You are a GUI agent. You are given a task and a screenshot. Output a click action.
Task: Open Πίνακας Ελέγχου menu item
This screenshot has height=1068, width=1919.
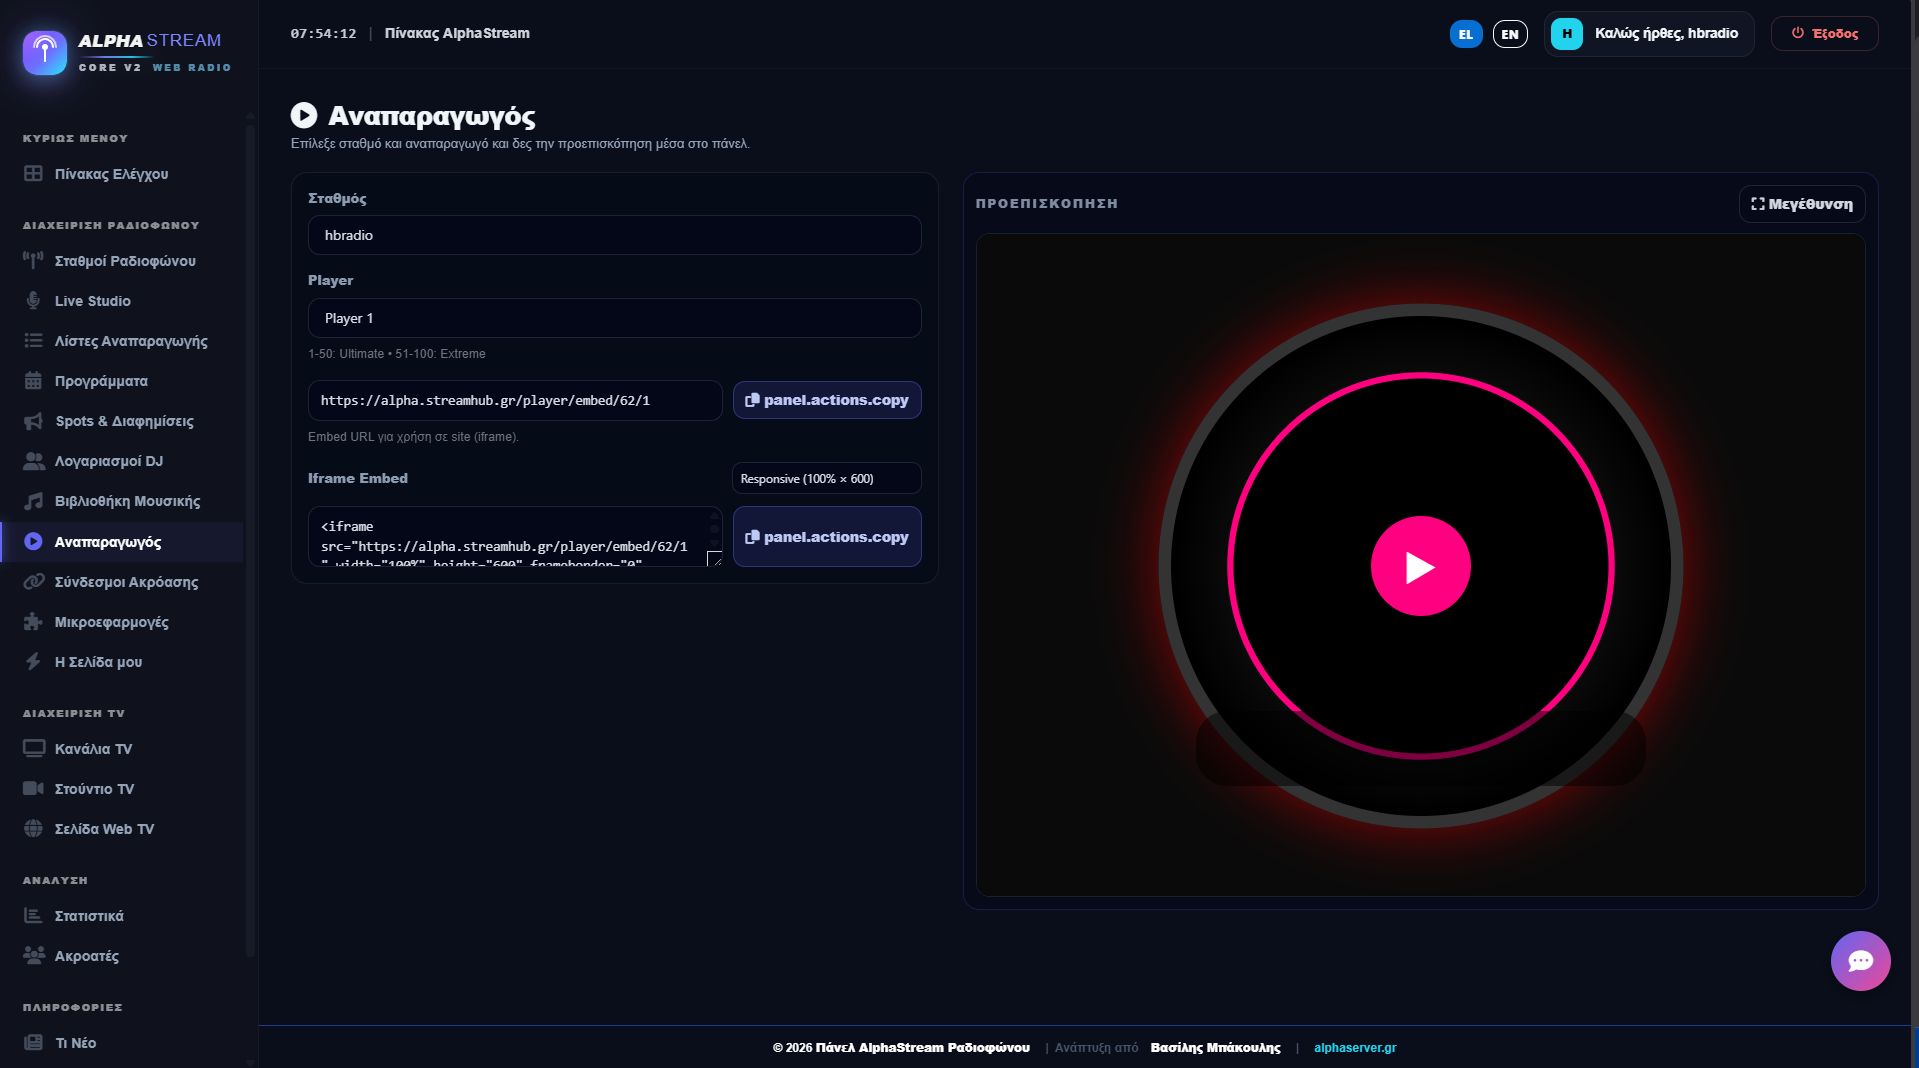click(x=121, y=174)
